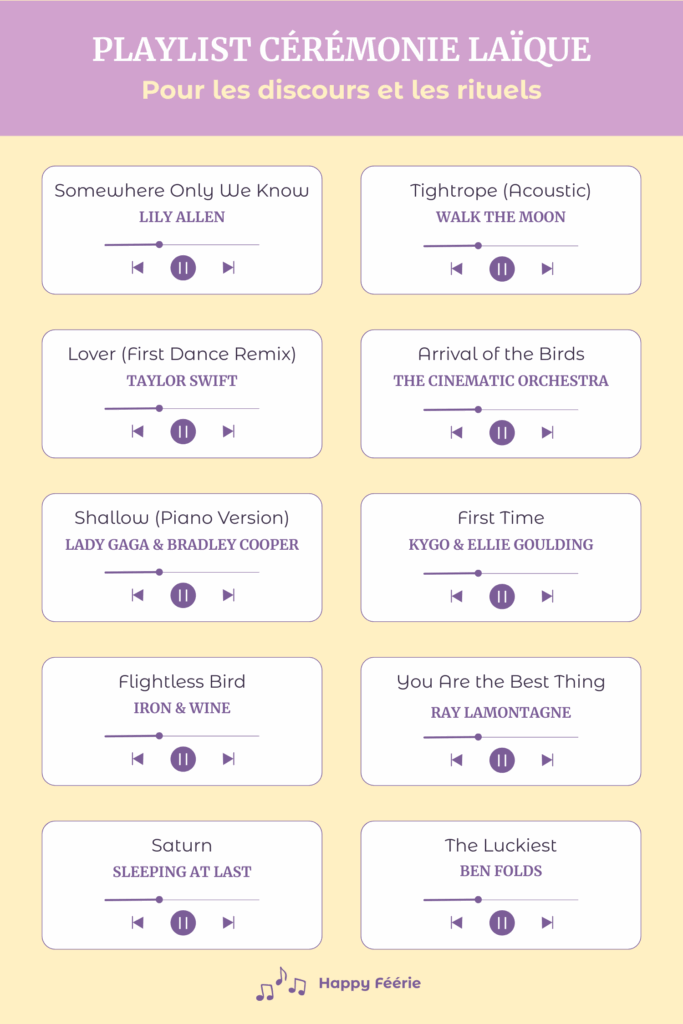Click the Playlist Cérémonie Laïque heading
The image size is (683, 1024).
pyautogui.click(x=342, y=50)
